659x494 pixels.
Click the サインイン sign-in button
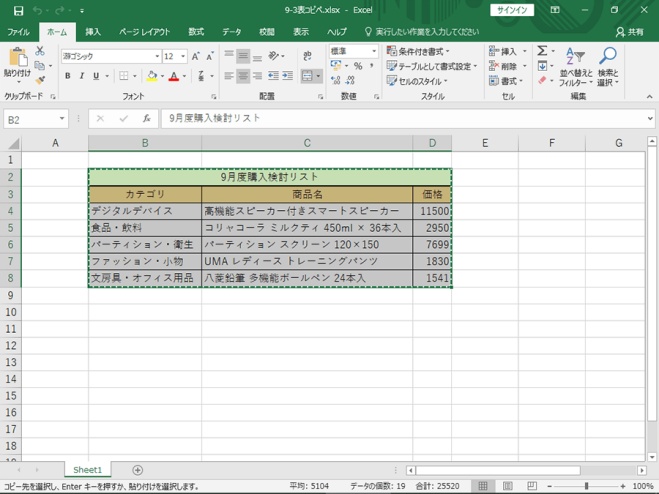(x=512, y=10)
